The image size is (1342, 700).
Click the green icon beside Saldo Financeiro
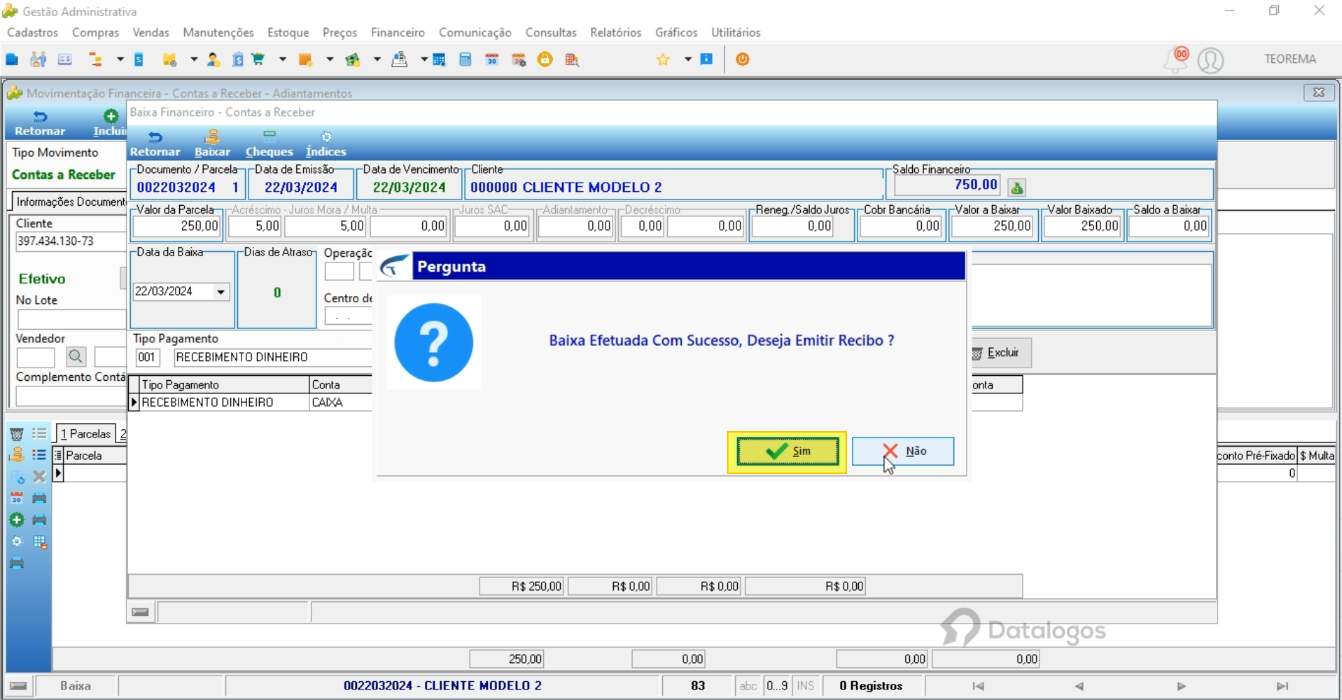1016,187
